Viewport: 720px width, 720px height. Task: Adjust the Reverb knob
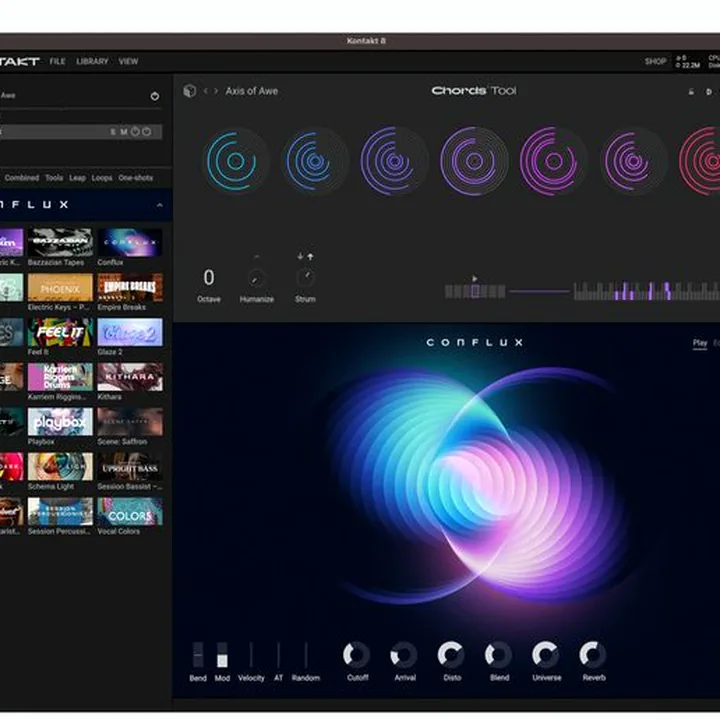click(593, 654)
